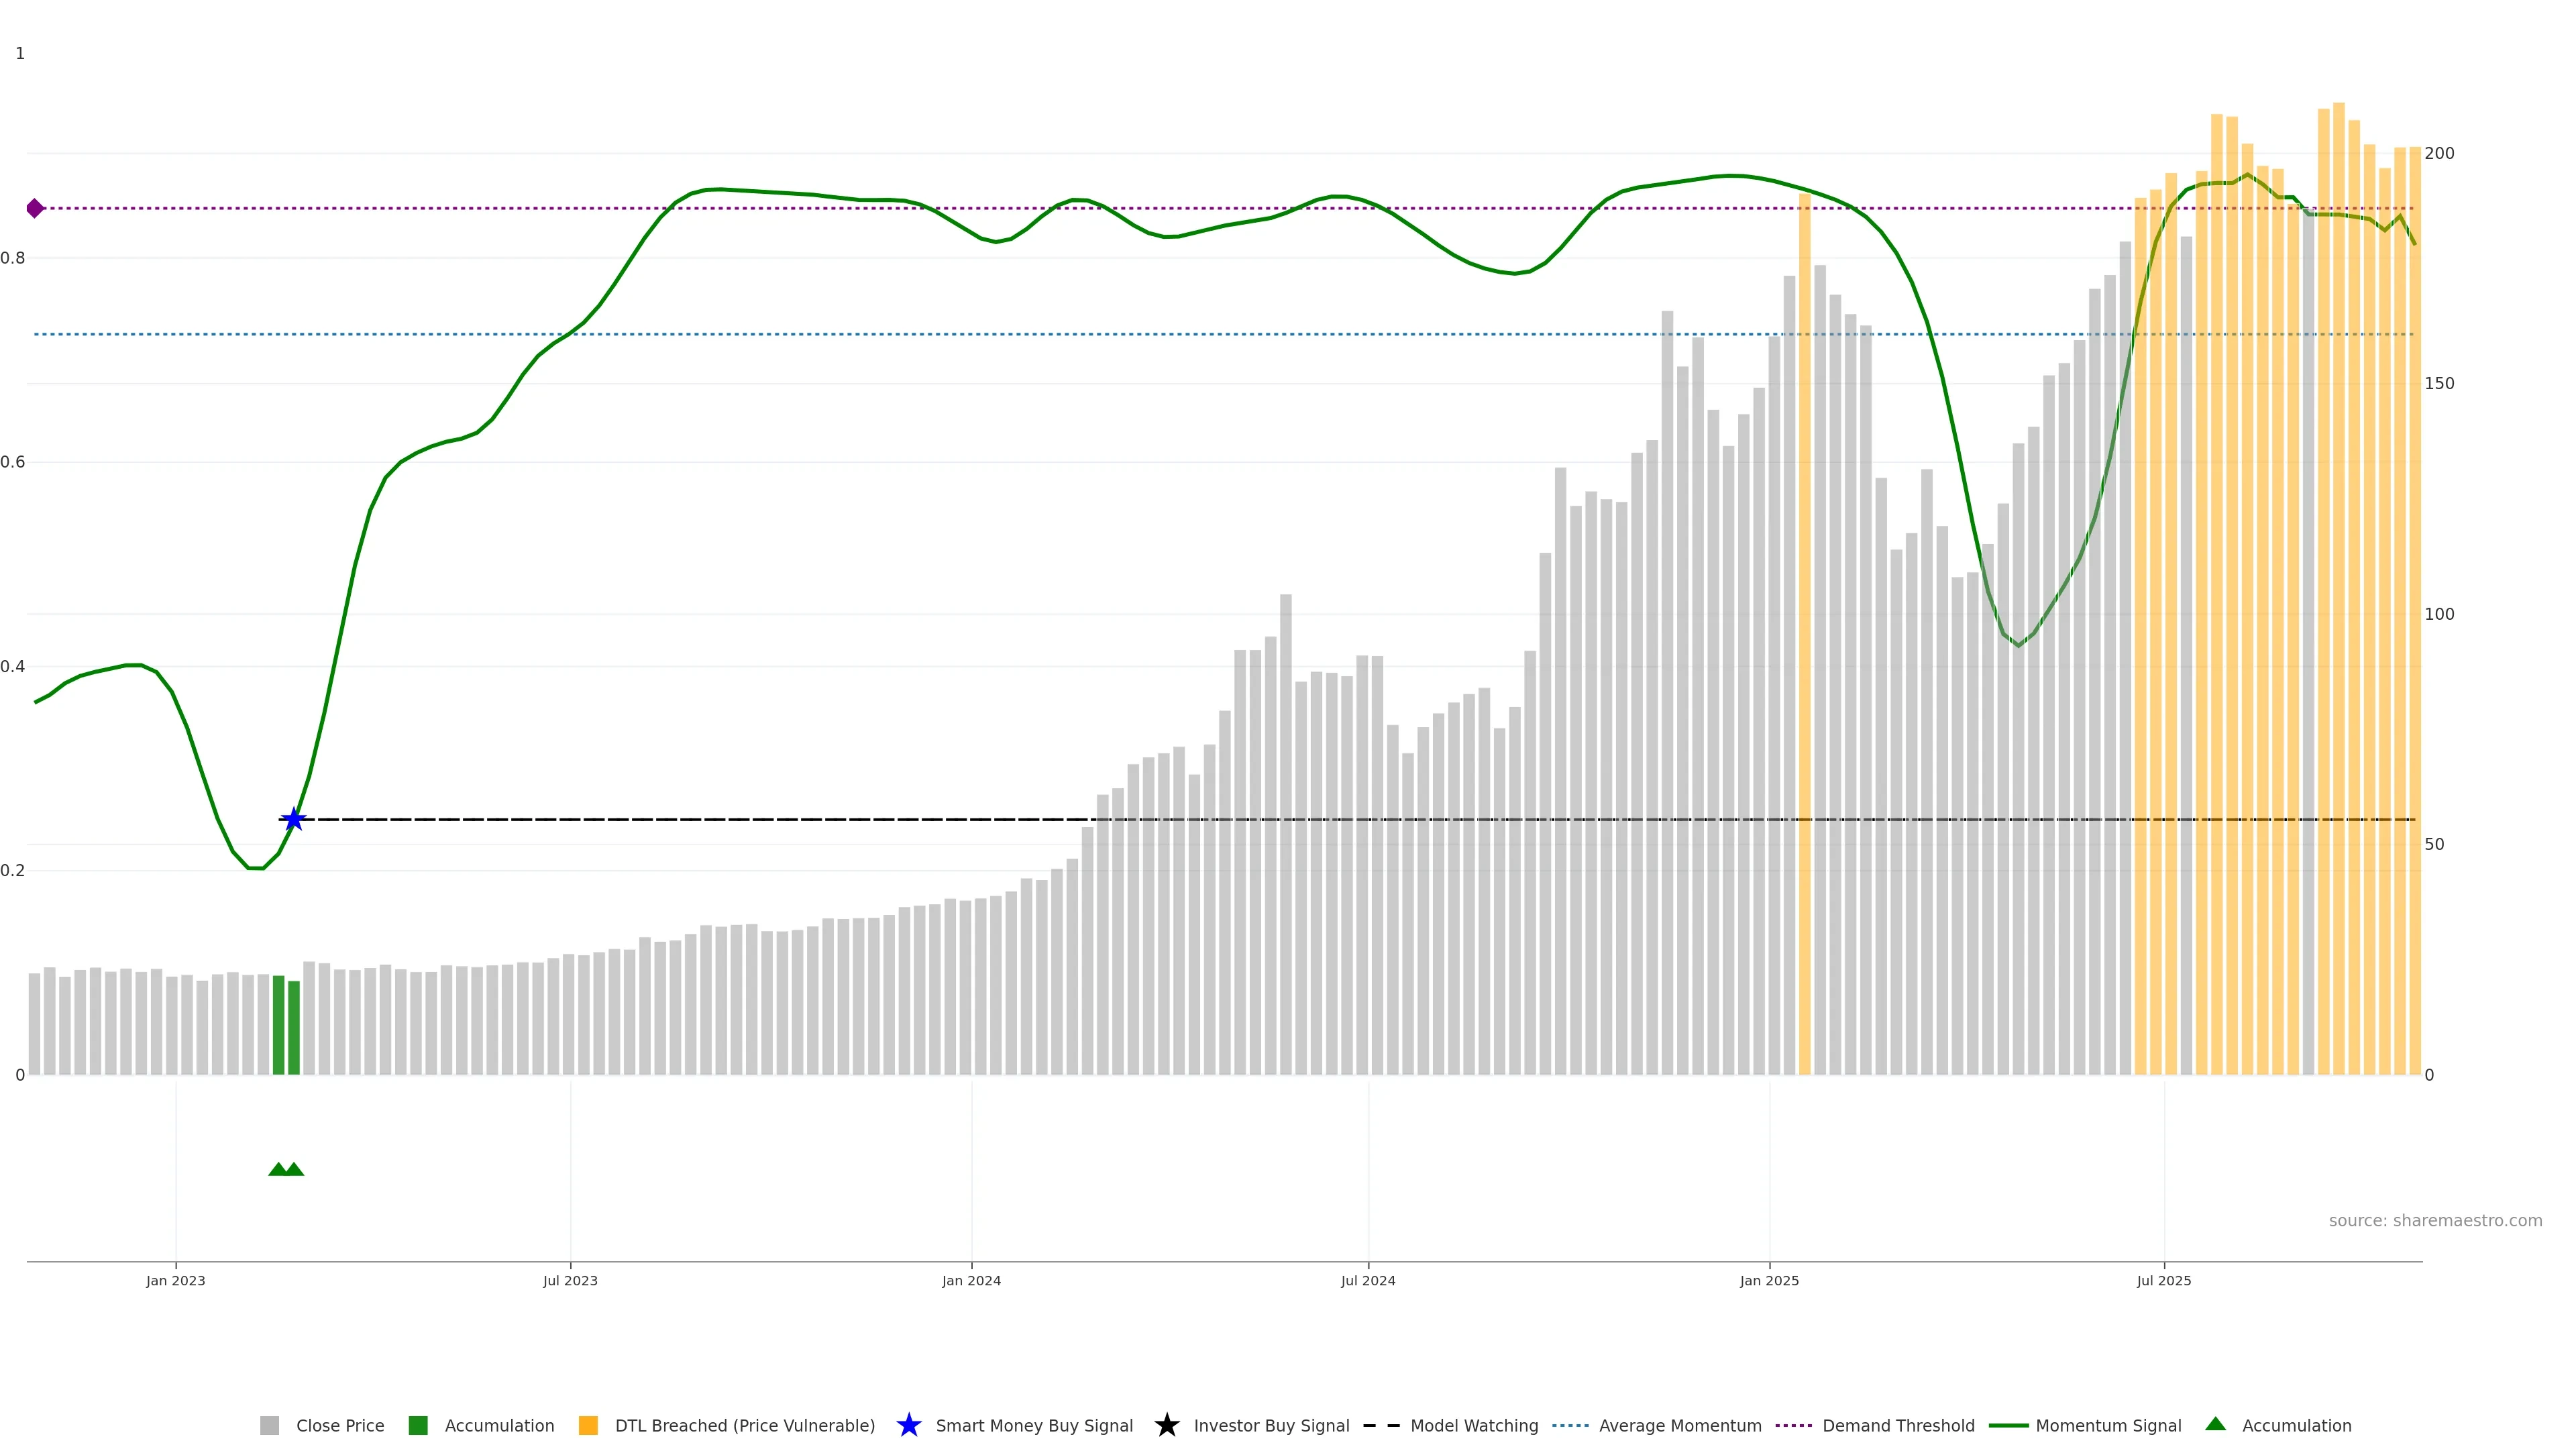
Task: Toggle DTL Breached (Price Vulnerable) legend item
Action: point(744,1426)
